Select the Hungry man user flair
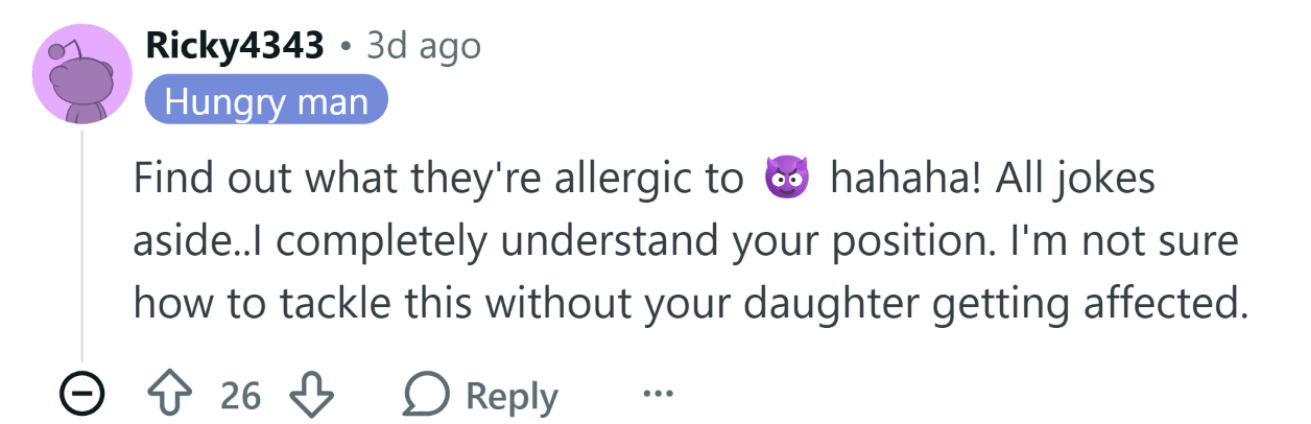The height and width of the screenshot is (424, 1311). [266, 100]
